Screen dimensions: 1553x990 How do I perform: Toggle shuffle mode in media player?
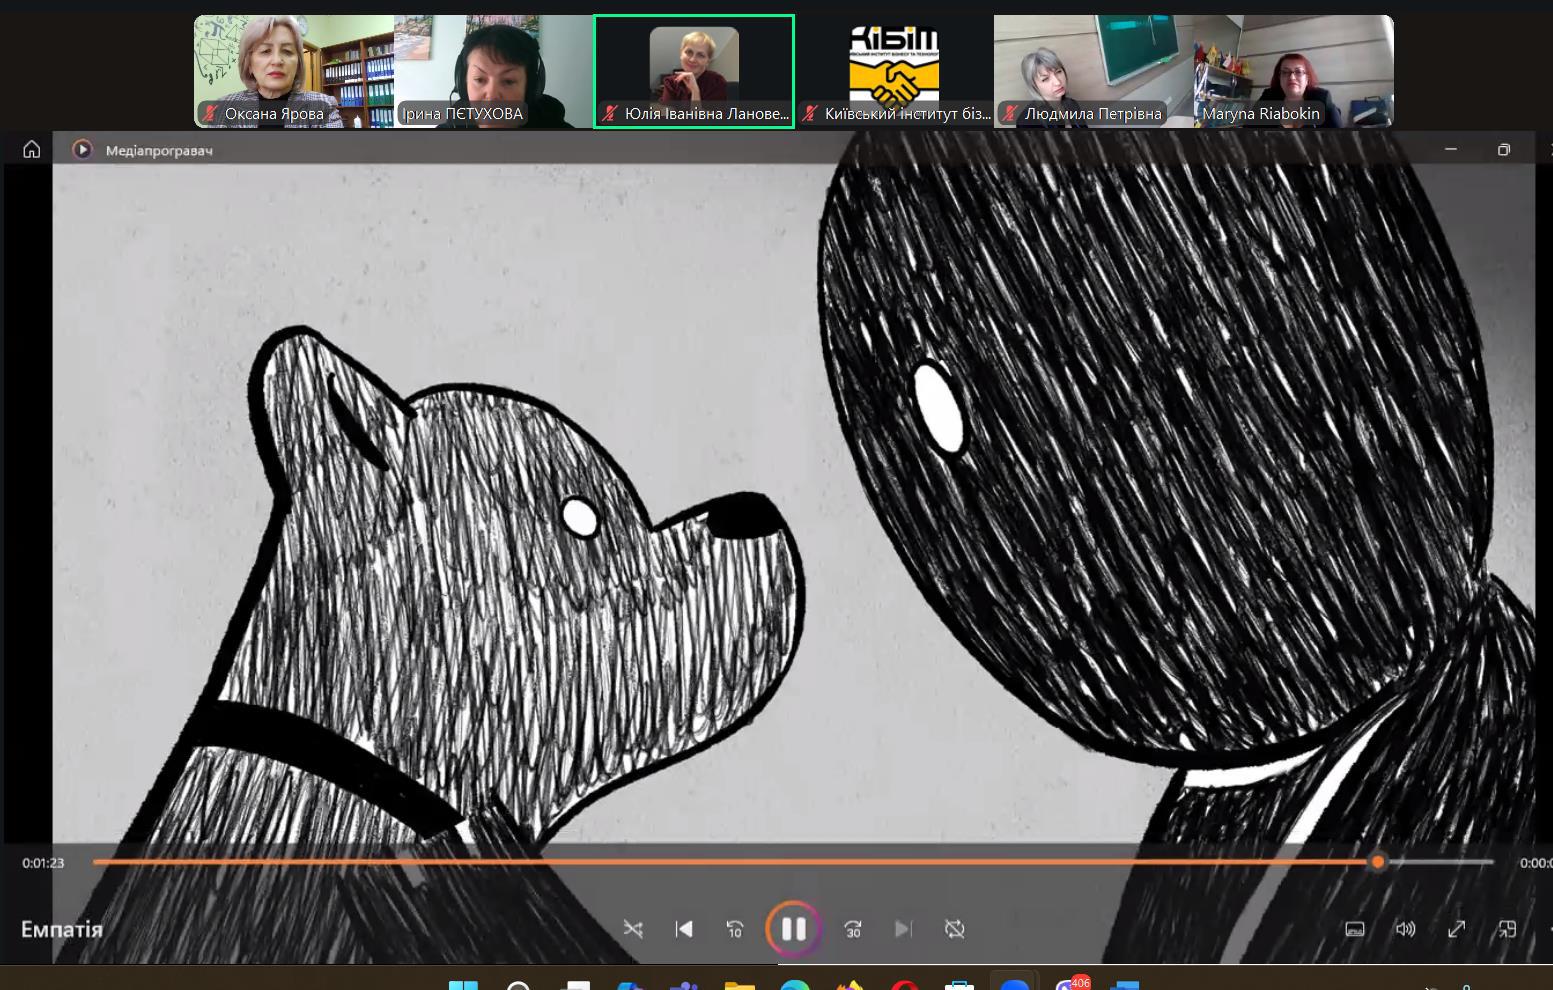(633, 929)
